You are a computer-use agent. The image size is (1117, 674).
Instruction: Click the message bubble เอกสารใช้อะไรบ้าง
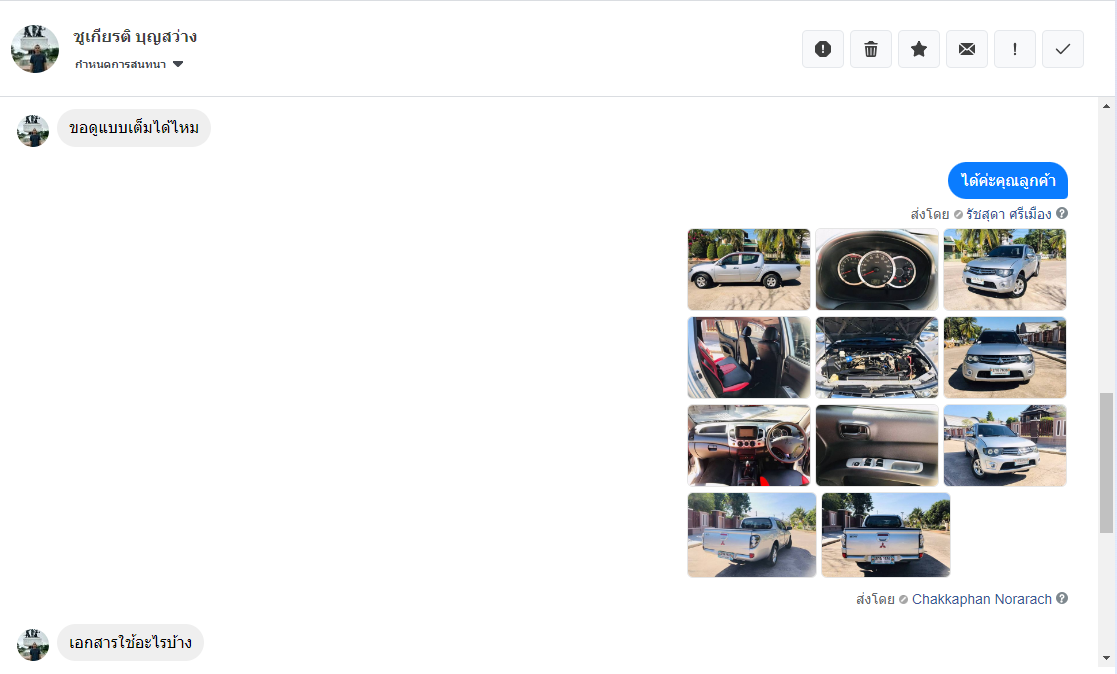pyautogui.click(x=130, y=643)
